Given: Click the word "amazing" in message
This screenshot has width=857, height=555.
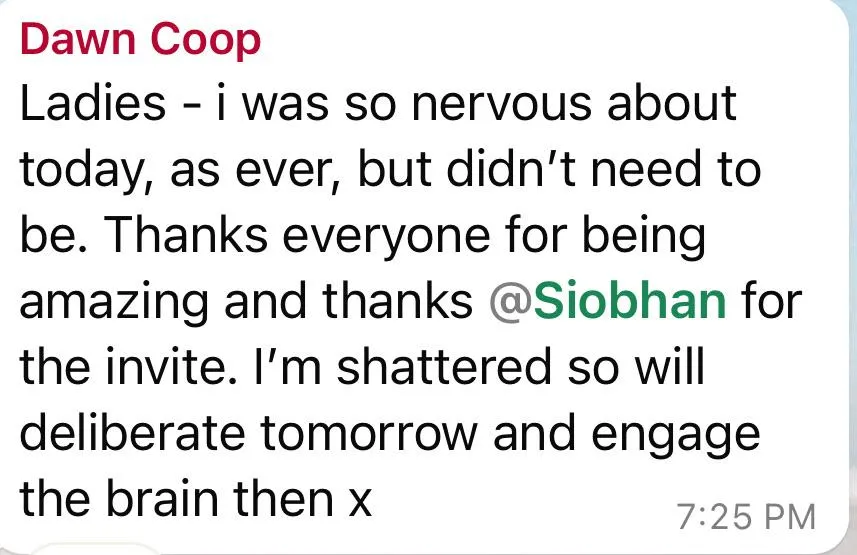Looking at the screenshot, I should [114, 303].
